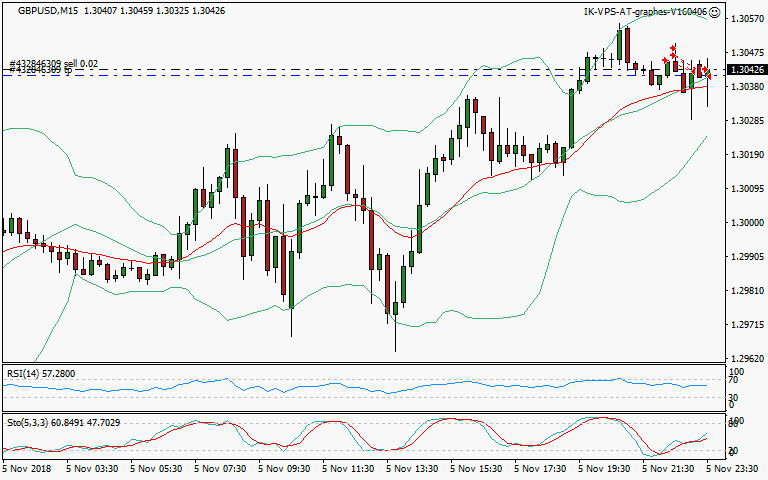Select the #432846309 tp label
The height and width of the screenshot is (480, 768).
[x=41, y=71]
